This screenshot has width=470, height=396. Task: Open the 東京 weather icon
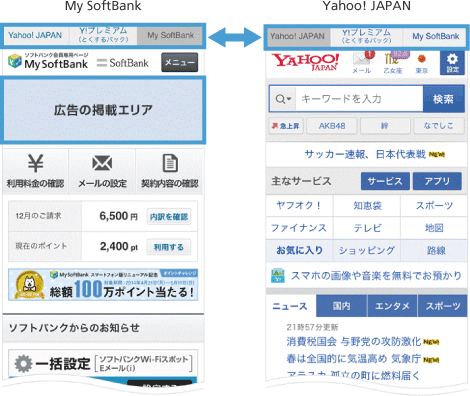point(422,63)
